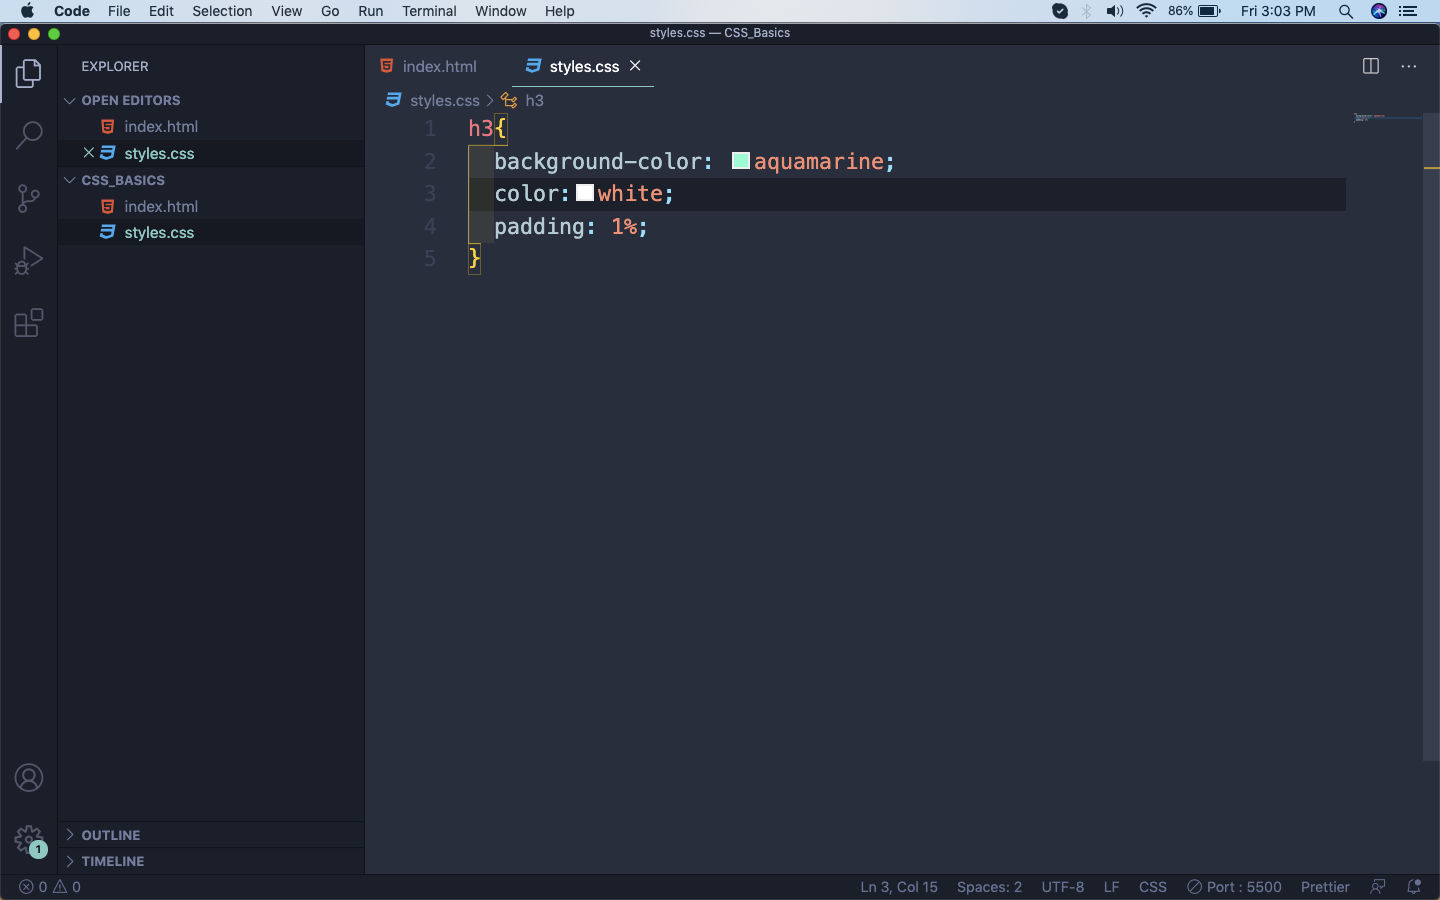Click the Code application menu
The image size is (1440, 900).
click(72, 11)
